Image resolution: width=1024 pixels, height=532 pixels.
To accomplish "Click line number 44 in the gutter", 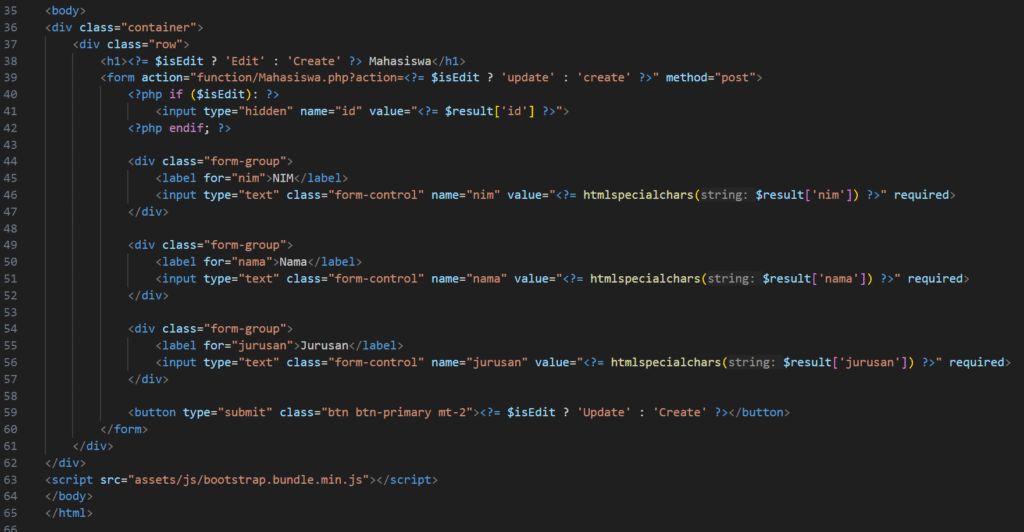I will tap(13, 161).
